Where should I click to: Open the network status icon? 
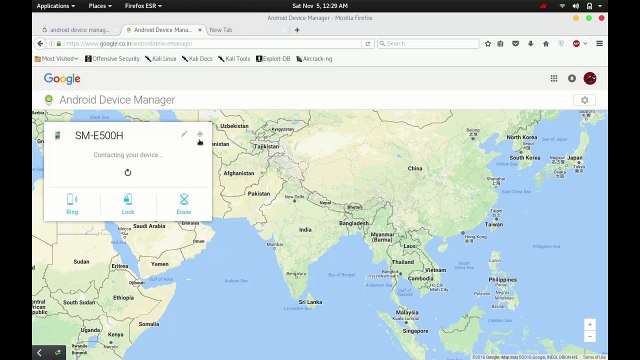pyautogui.click(x=562, y=6)
